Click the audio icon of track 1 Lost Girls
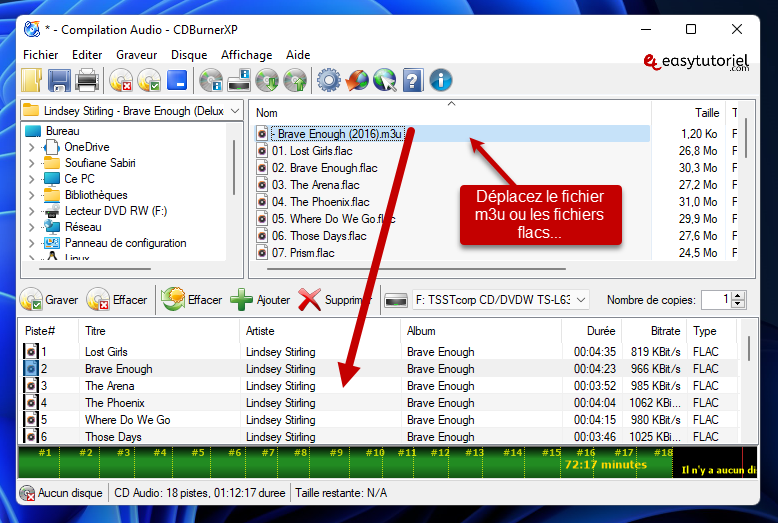 click(x=31, y=351)
